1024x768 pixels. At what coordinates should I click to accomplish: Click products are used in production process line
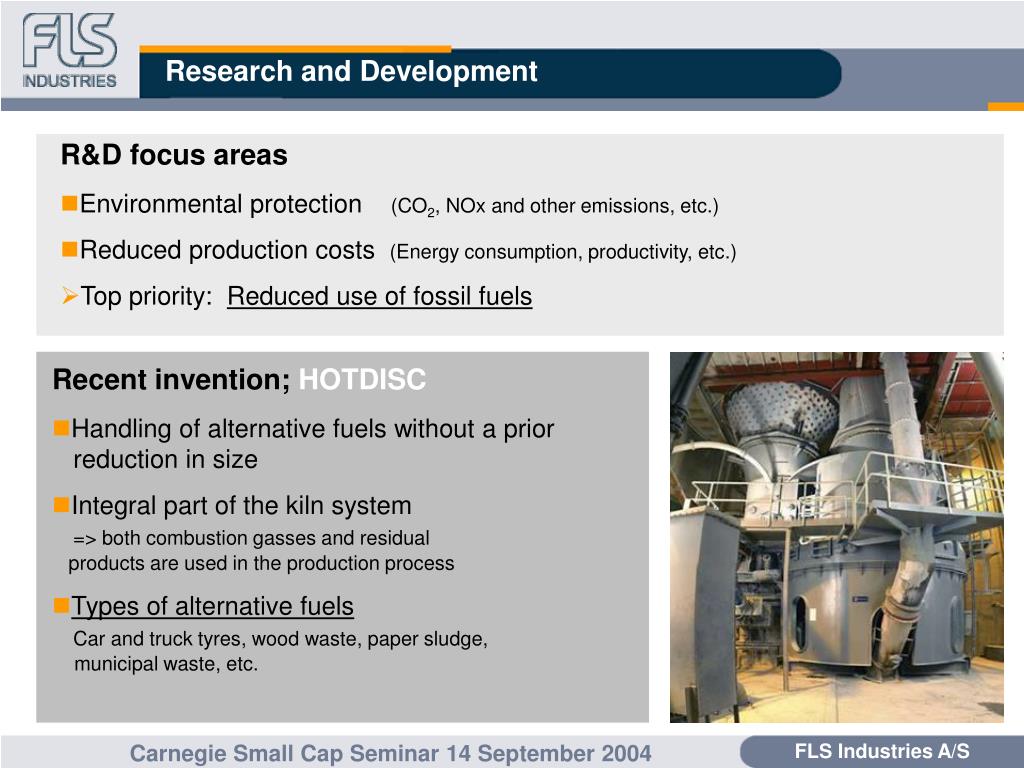tap(261, 564)
